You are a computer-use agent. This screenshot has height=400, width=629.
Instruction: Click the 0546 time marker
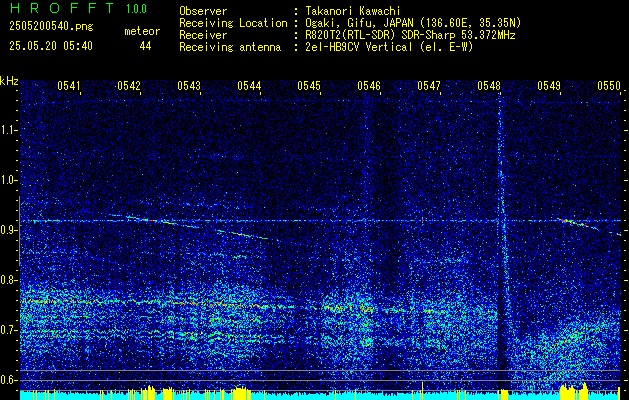tap(369, 85)
